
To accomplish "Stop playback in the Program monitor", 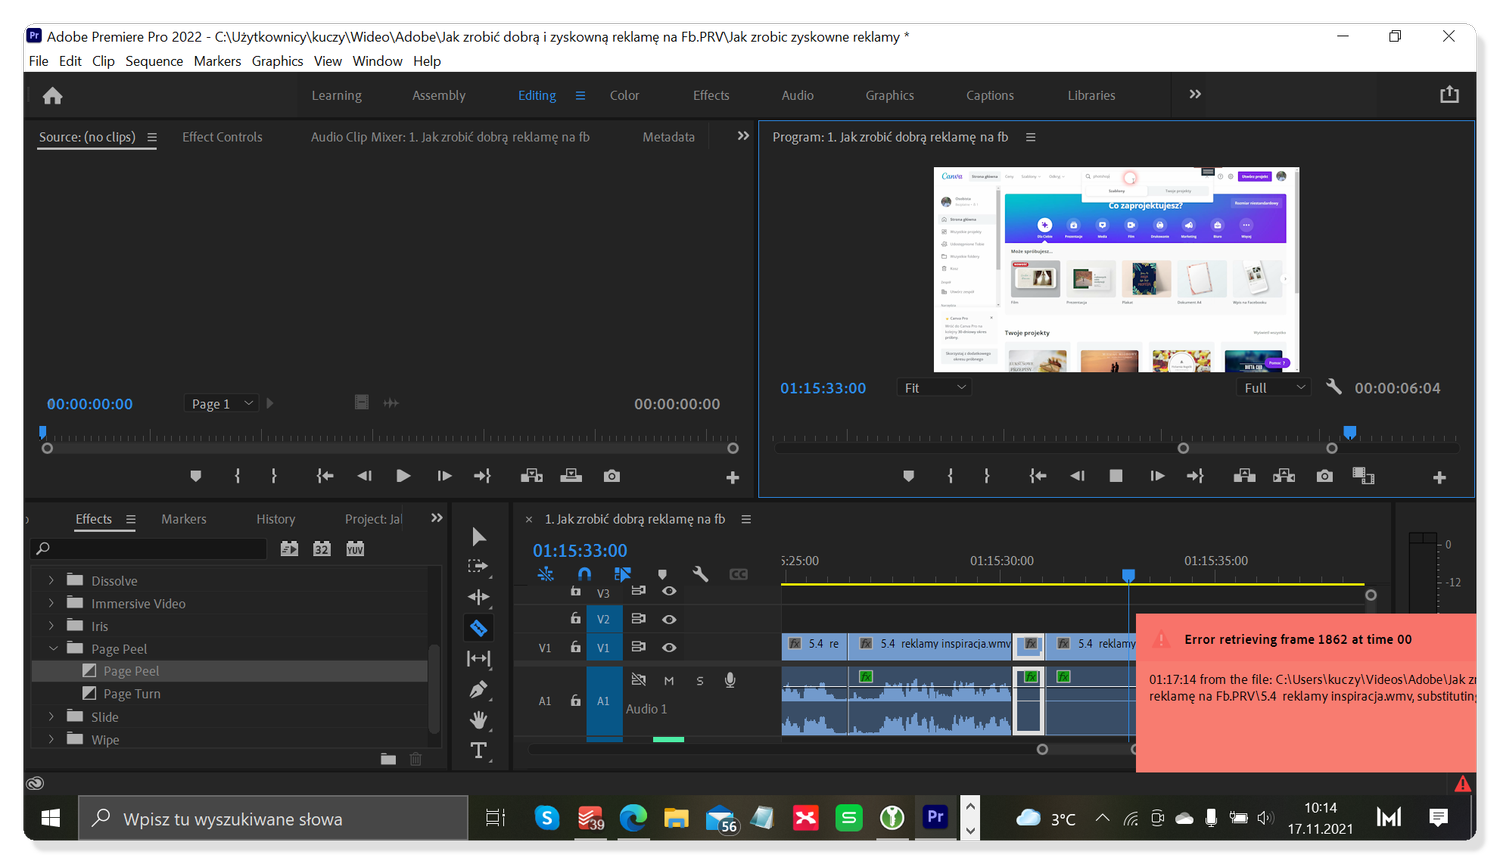I will [1115, 476].
